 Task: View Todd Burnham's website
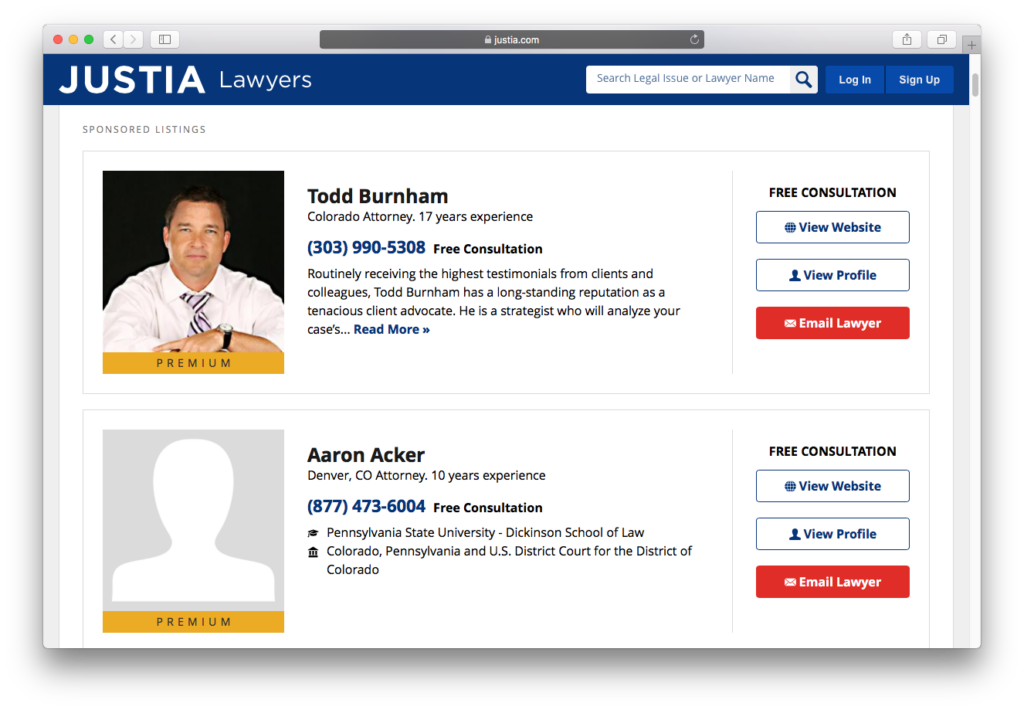832,227
